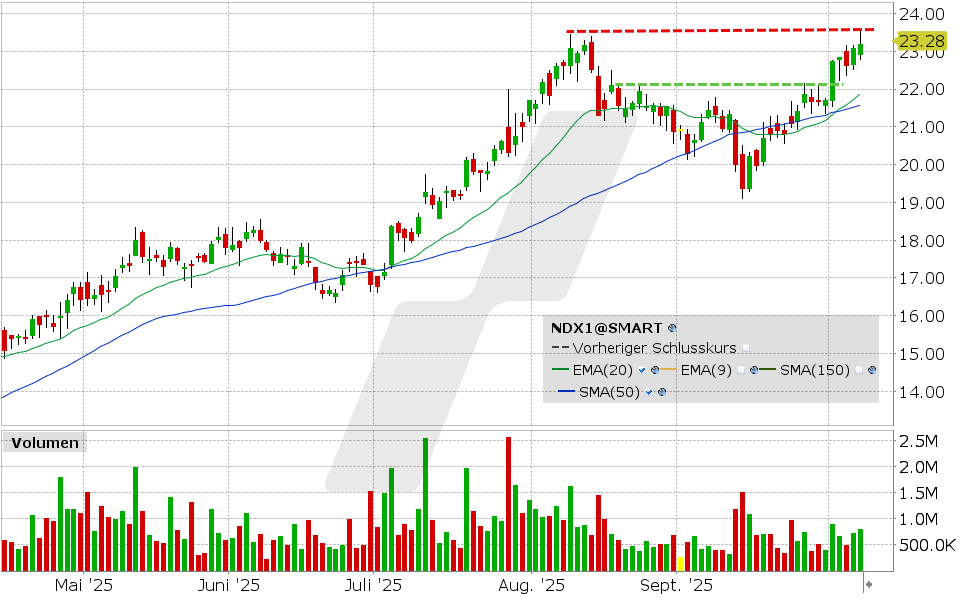Open settings icon next to NDX1@SMART
This screenshot has height=600, width=960.
672,327
